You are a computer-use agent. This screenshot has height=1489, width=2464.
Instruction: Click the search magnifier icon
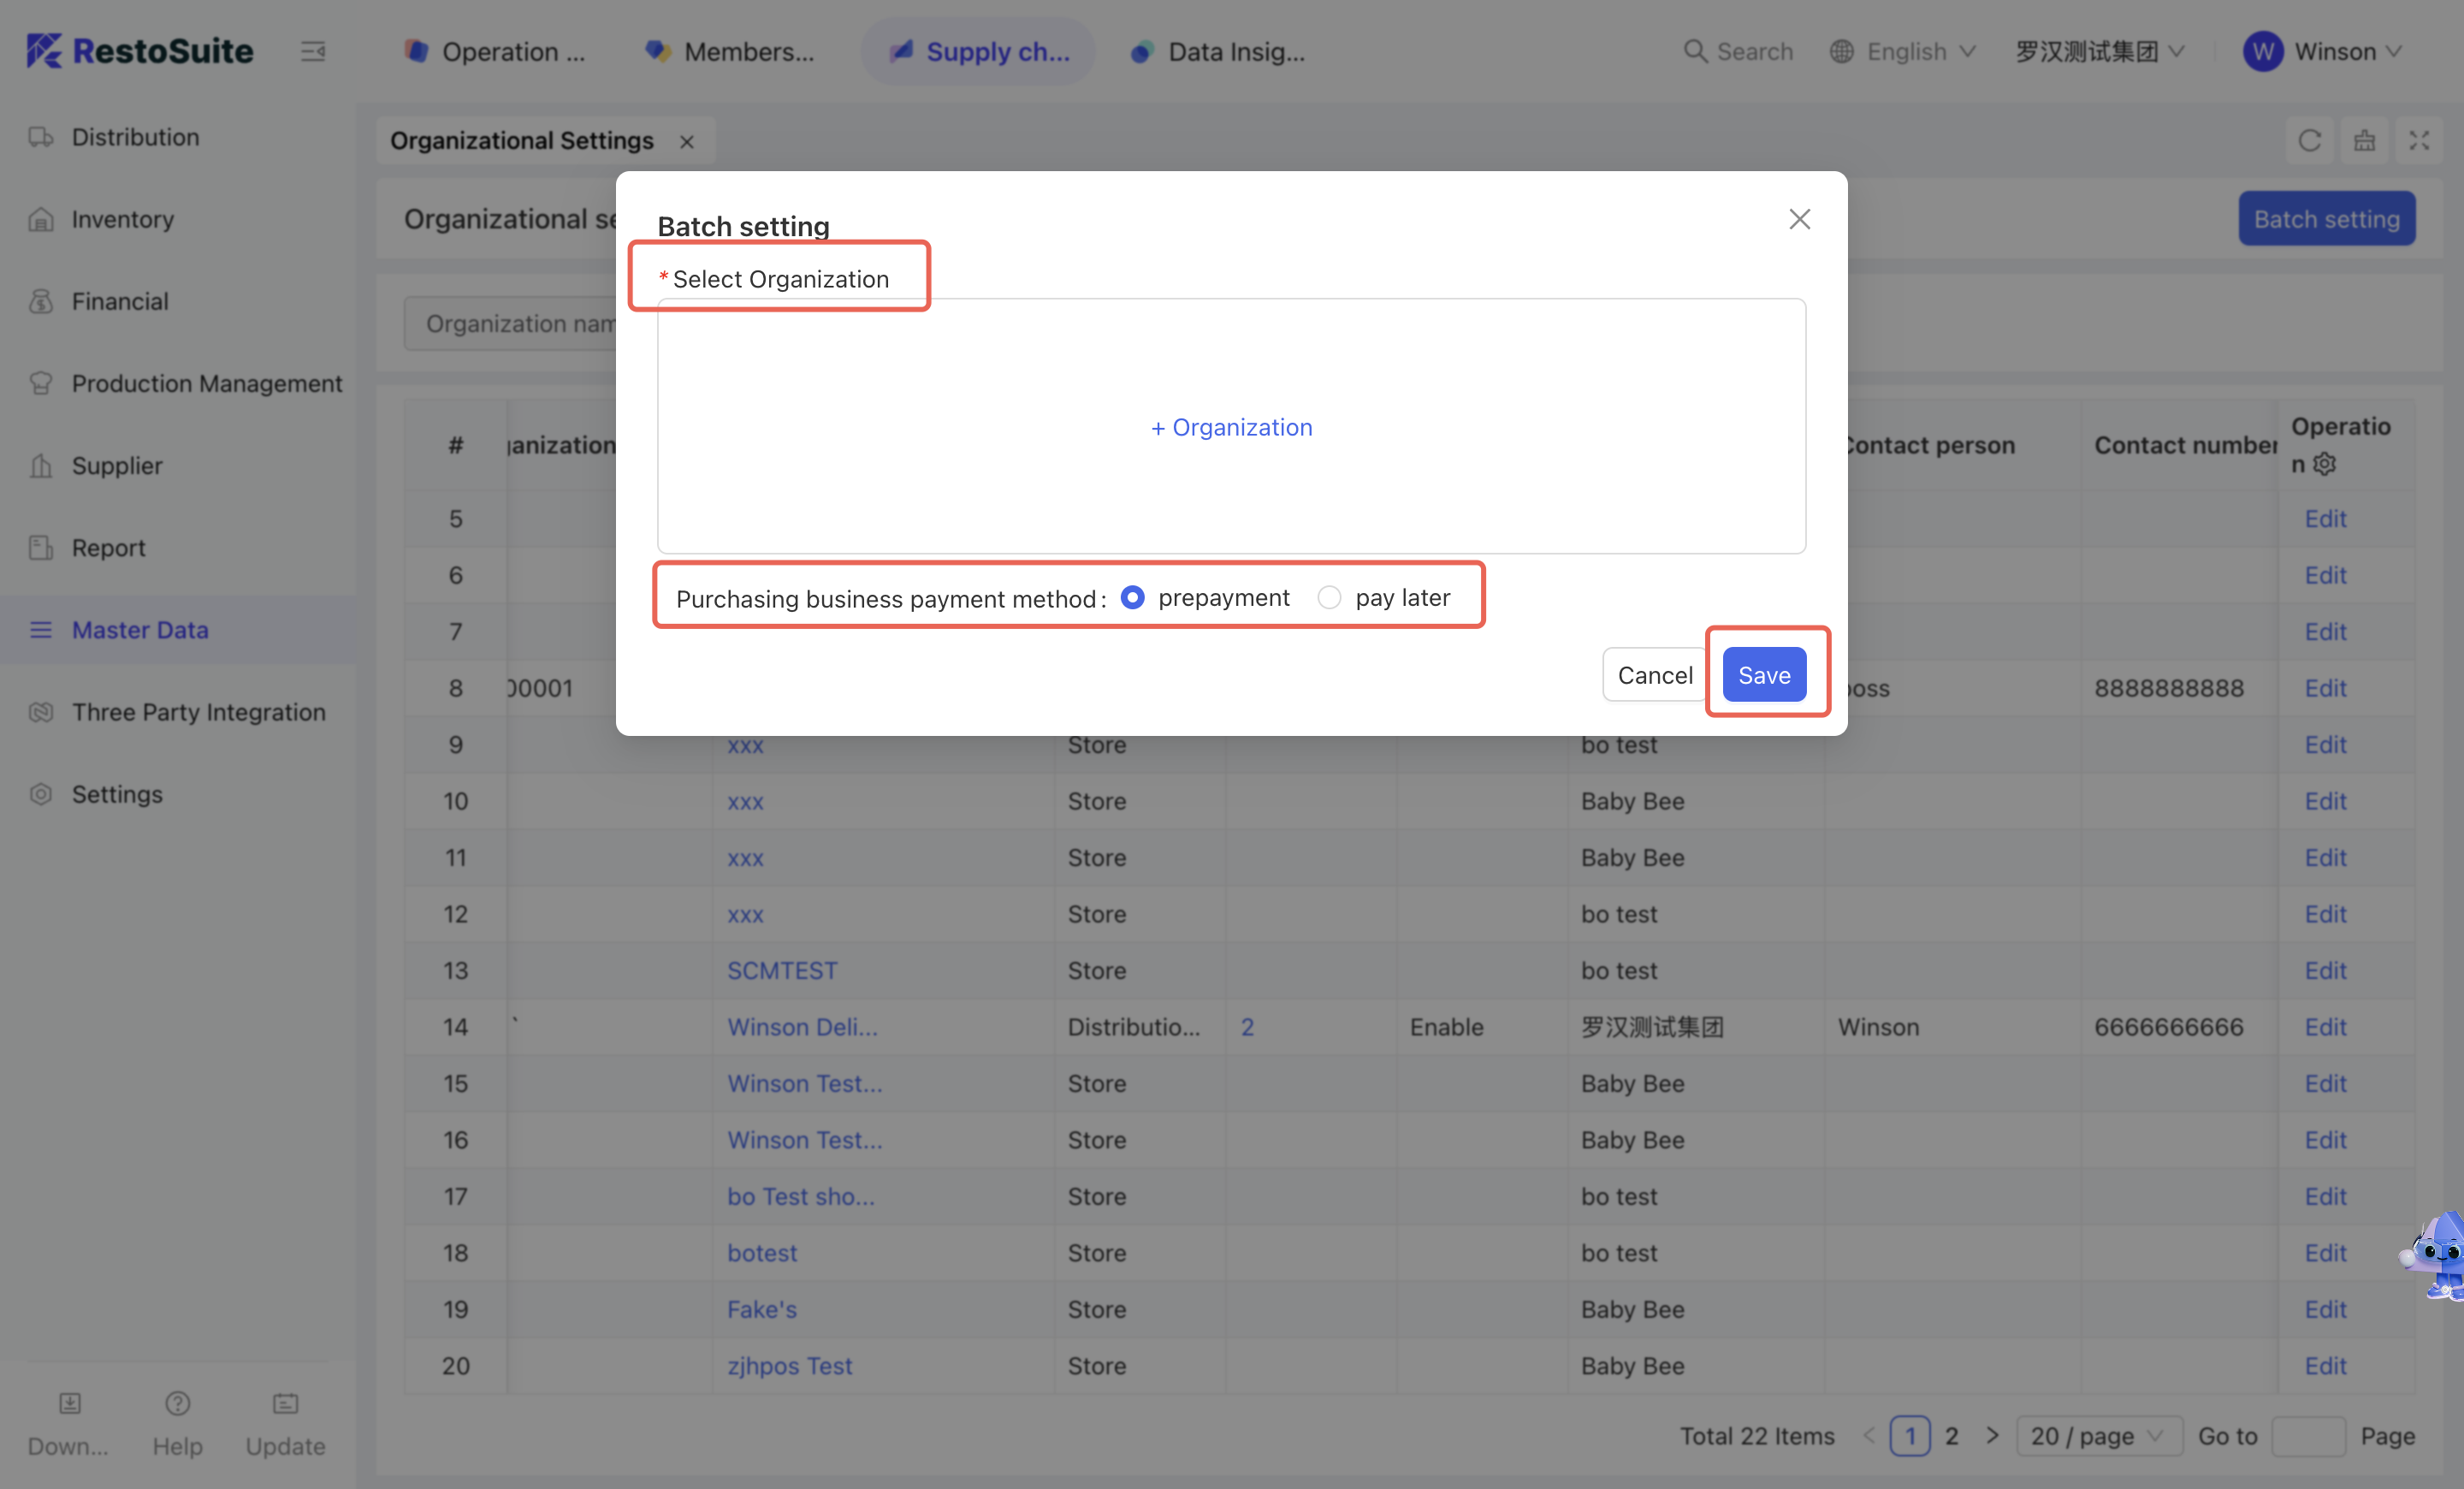[1694, 51]
